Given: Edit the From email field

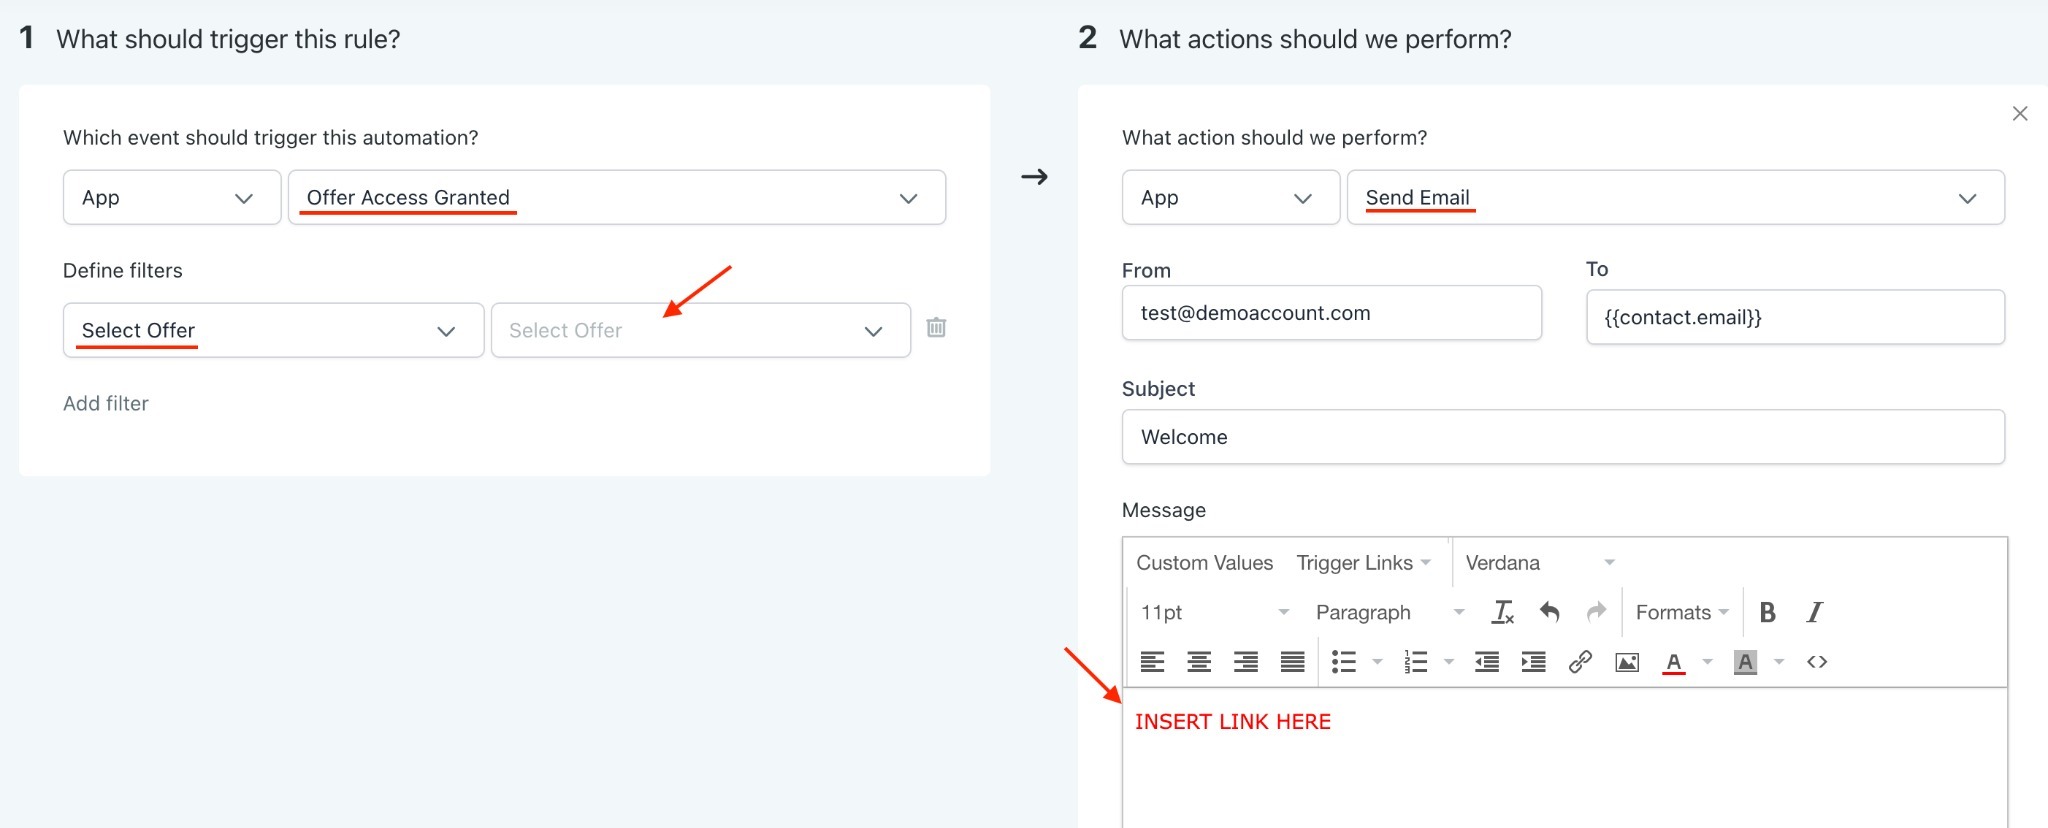Looking at the screenshot, I should 1332,313.
